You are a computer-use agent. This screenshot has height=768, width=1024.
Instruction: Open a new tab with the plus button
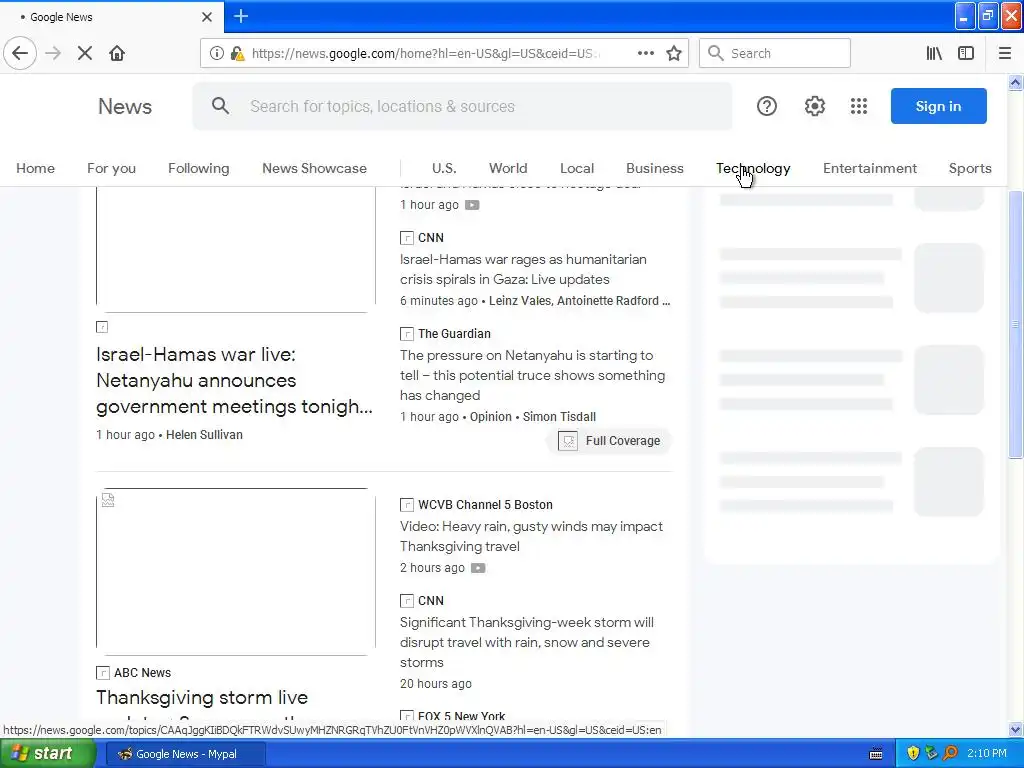pyautogui.click(x=240, y=16)
